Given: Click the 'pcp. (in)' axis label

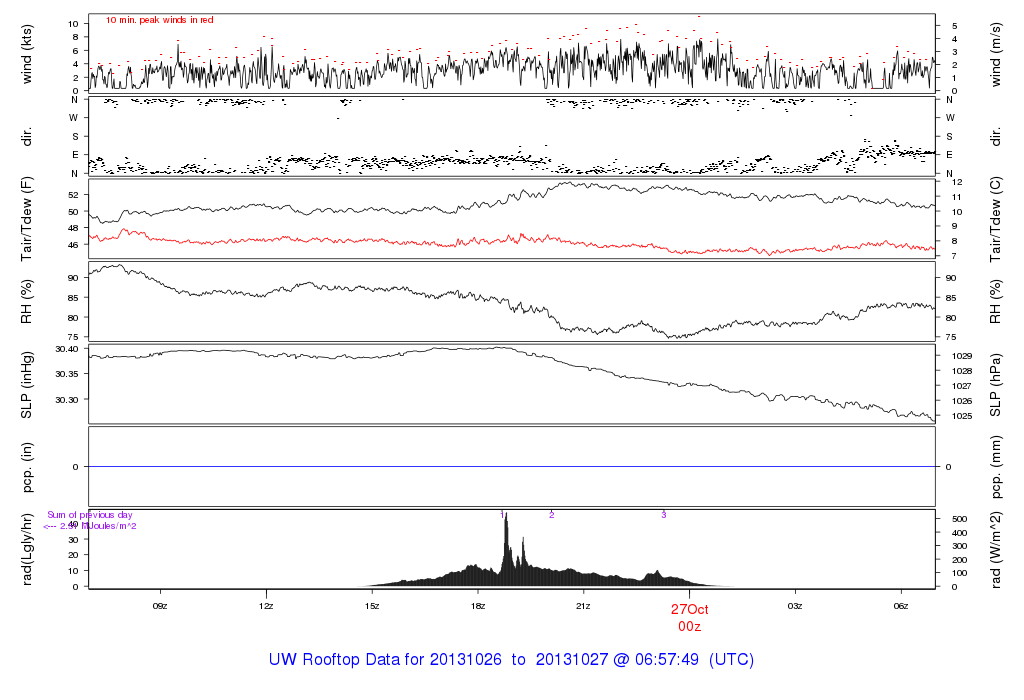Looking at the screenshot, I should click(x=27, y=467).
